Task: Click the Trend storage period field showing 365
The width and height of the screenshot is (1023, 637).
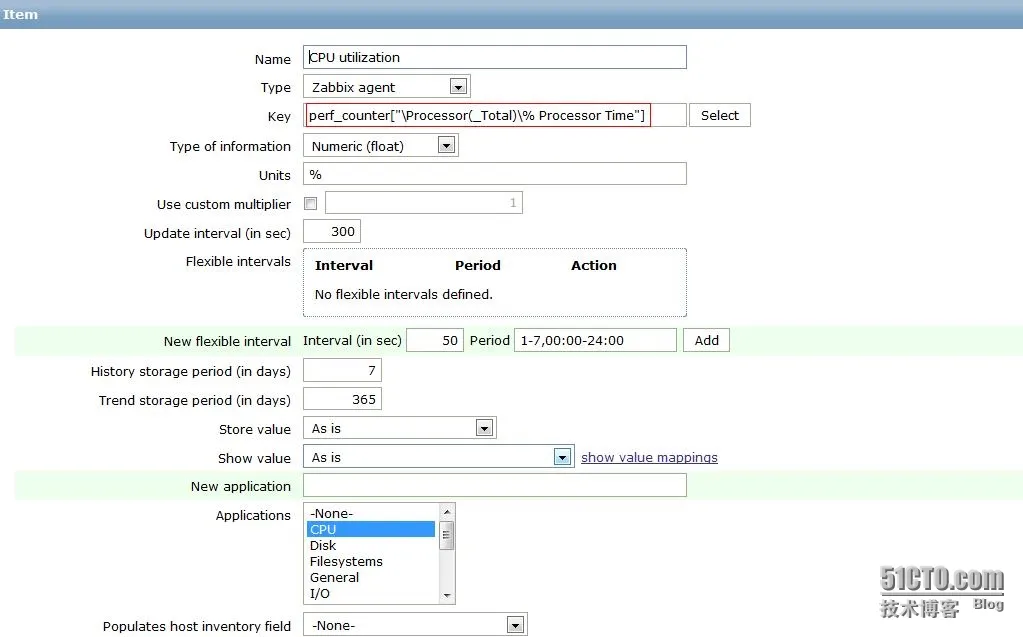Action: [343, 399]
